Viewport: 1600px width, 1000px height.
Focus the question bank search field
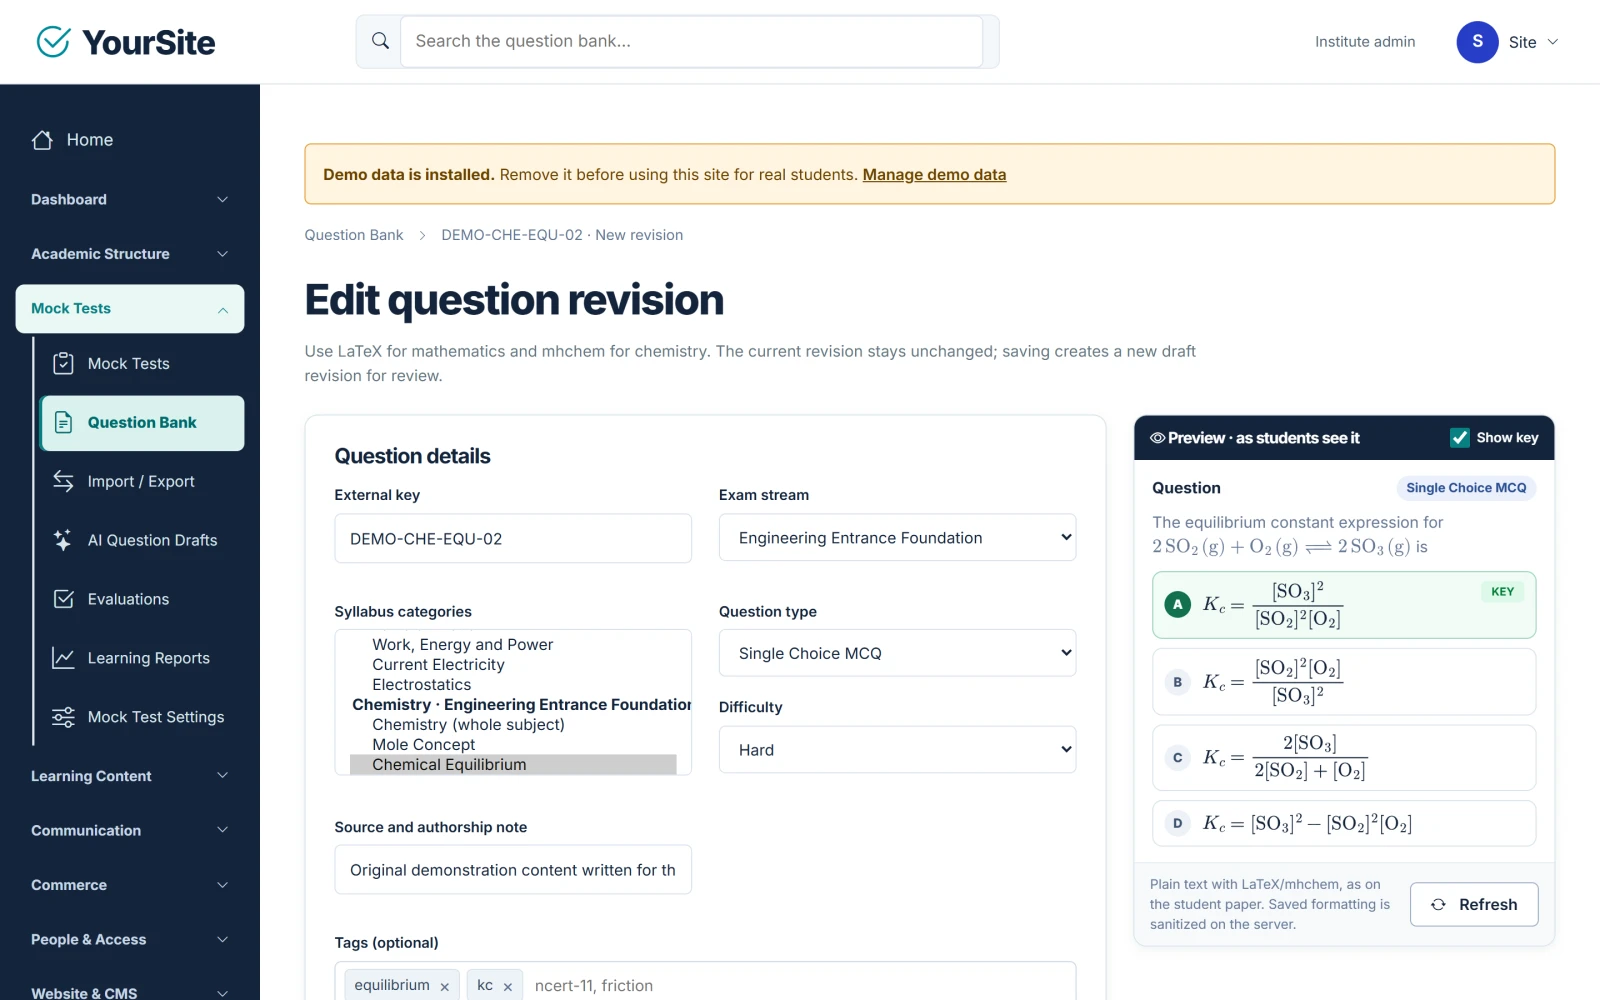pos(691,41)
